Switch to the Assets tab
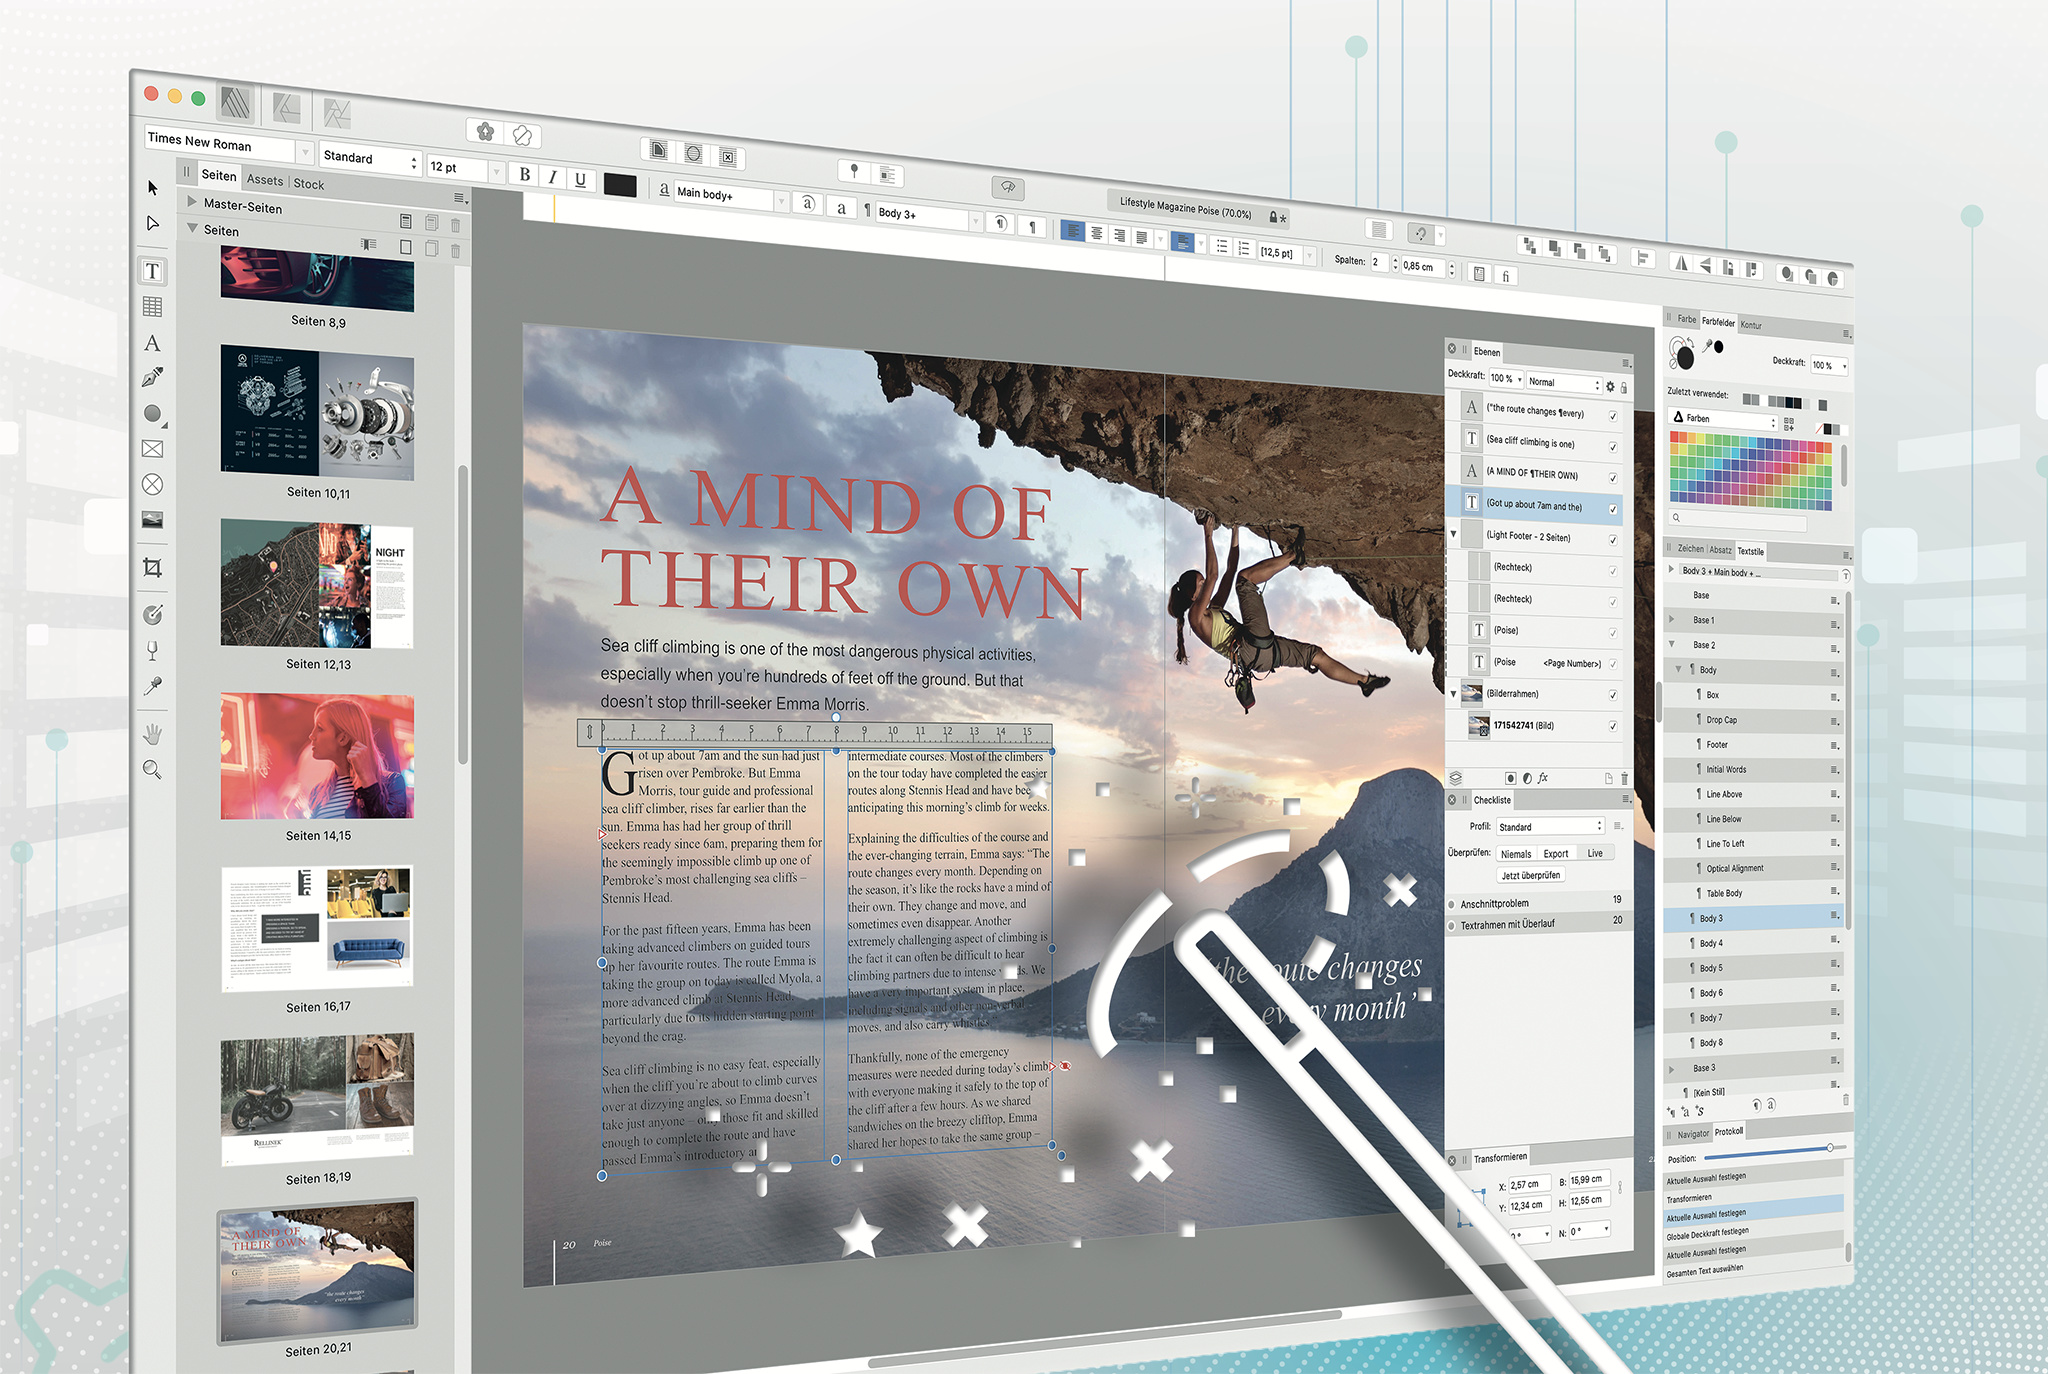This screenshot has height=1374, width=2048. [265, 180]
